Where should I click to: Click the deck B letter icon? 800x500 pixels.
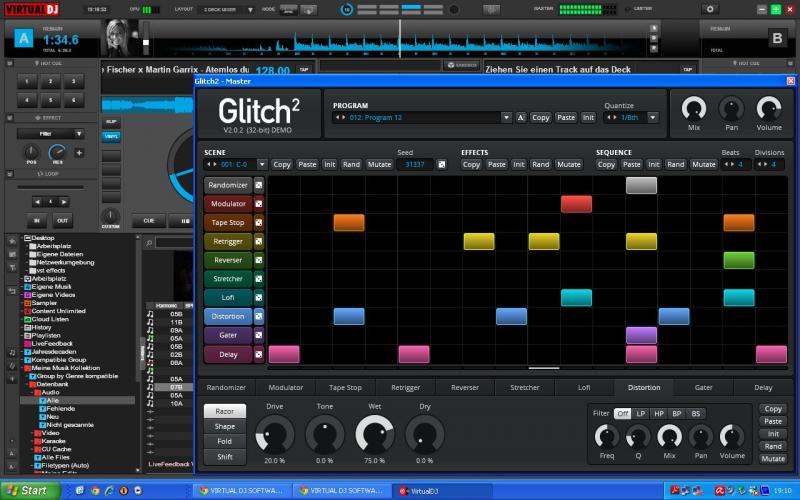pos(777,38)
